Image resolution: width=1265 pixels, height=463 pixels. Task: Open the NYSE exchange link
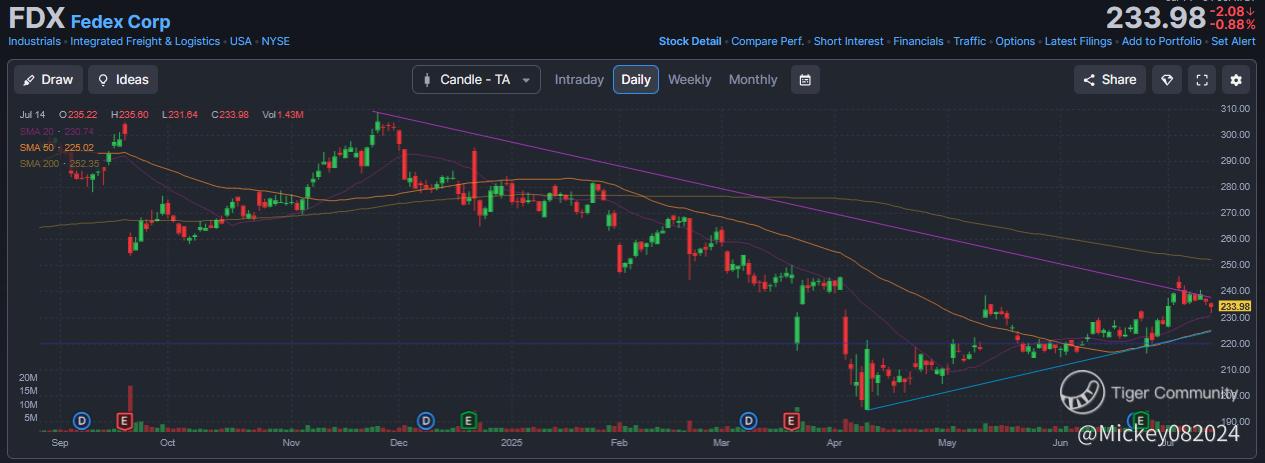(276, 42)
